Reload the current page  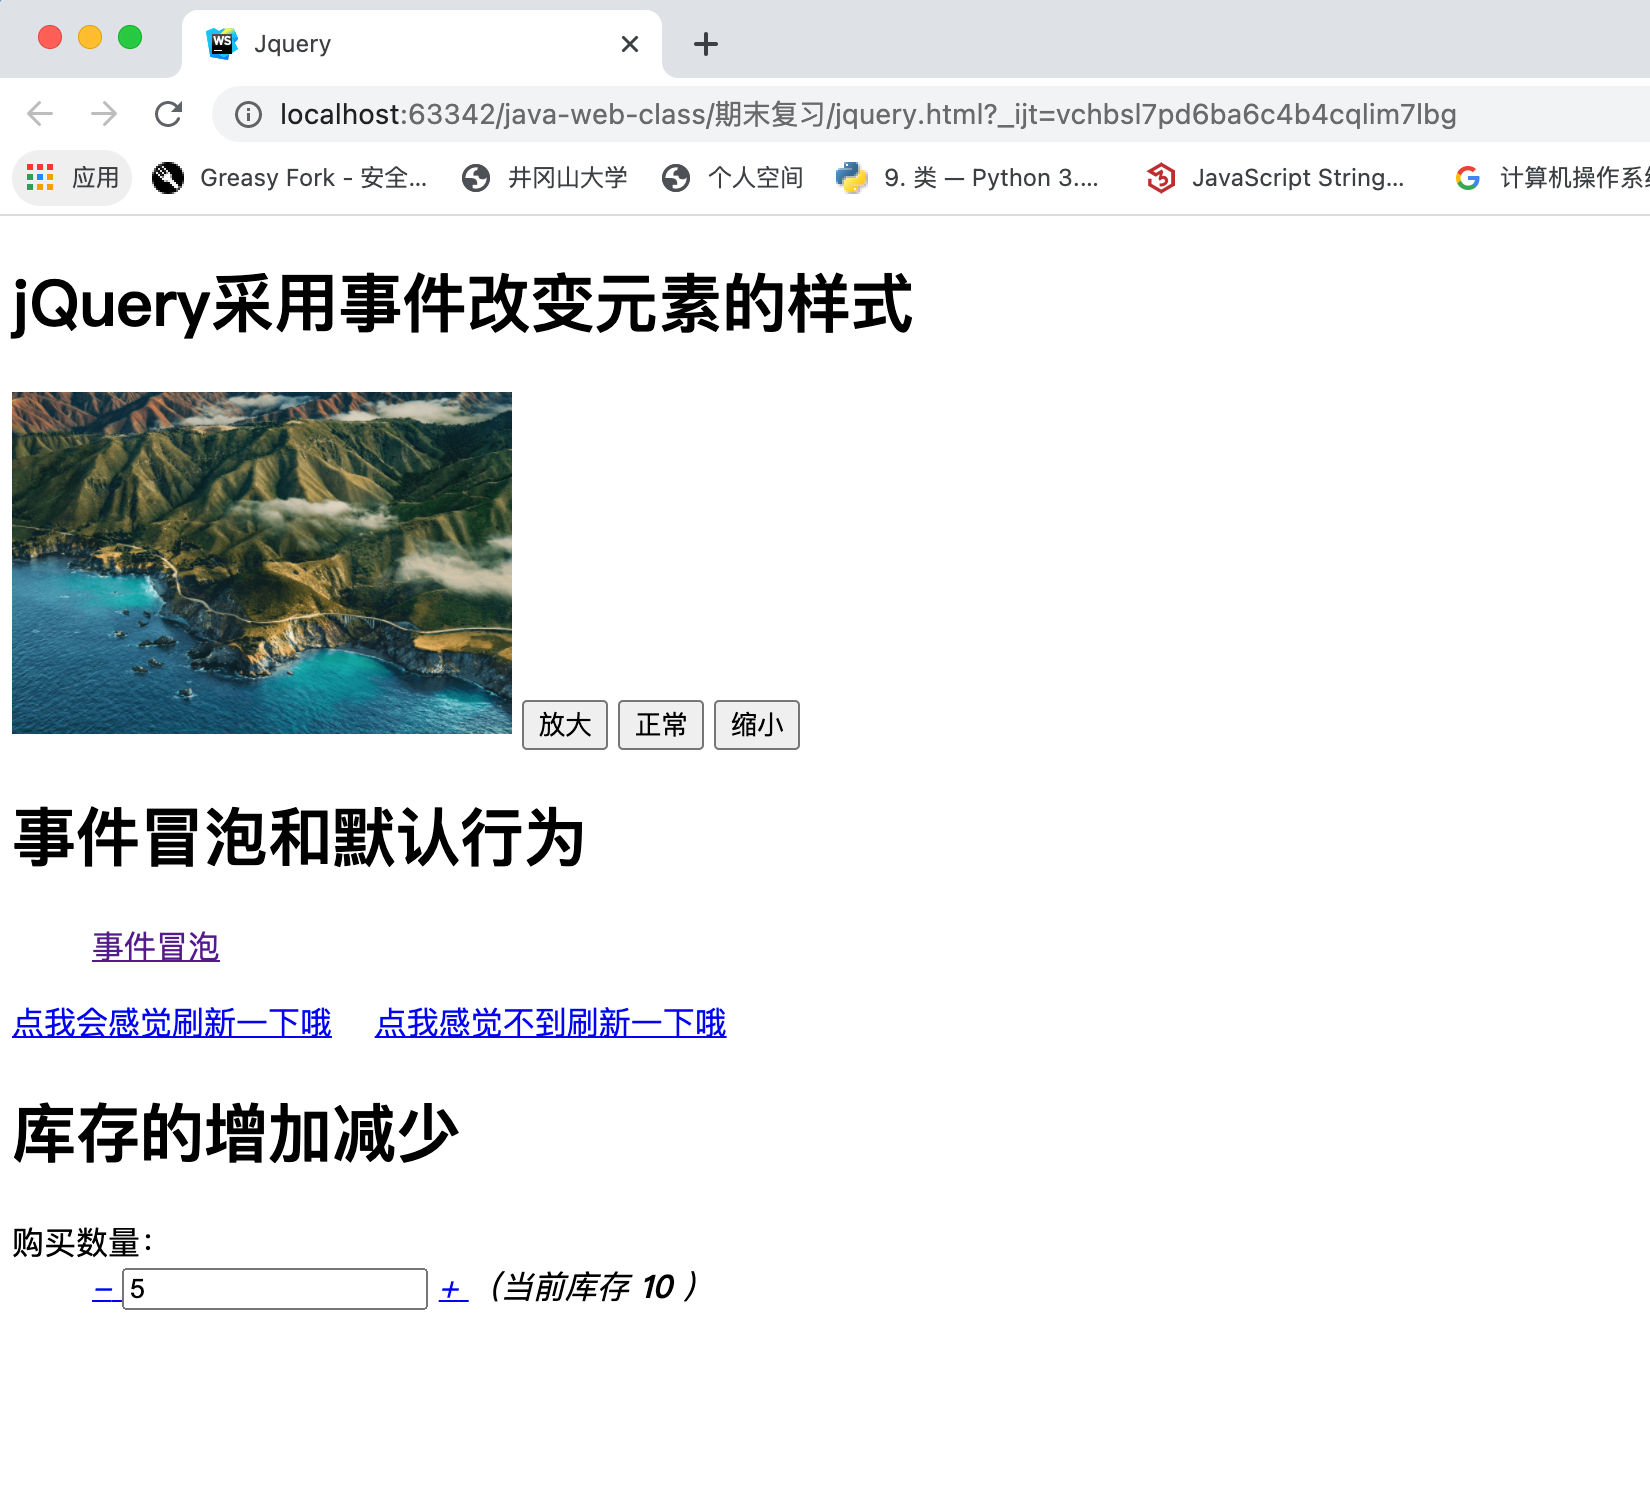(x=168, y=113)
